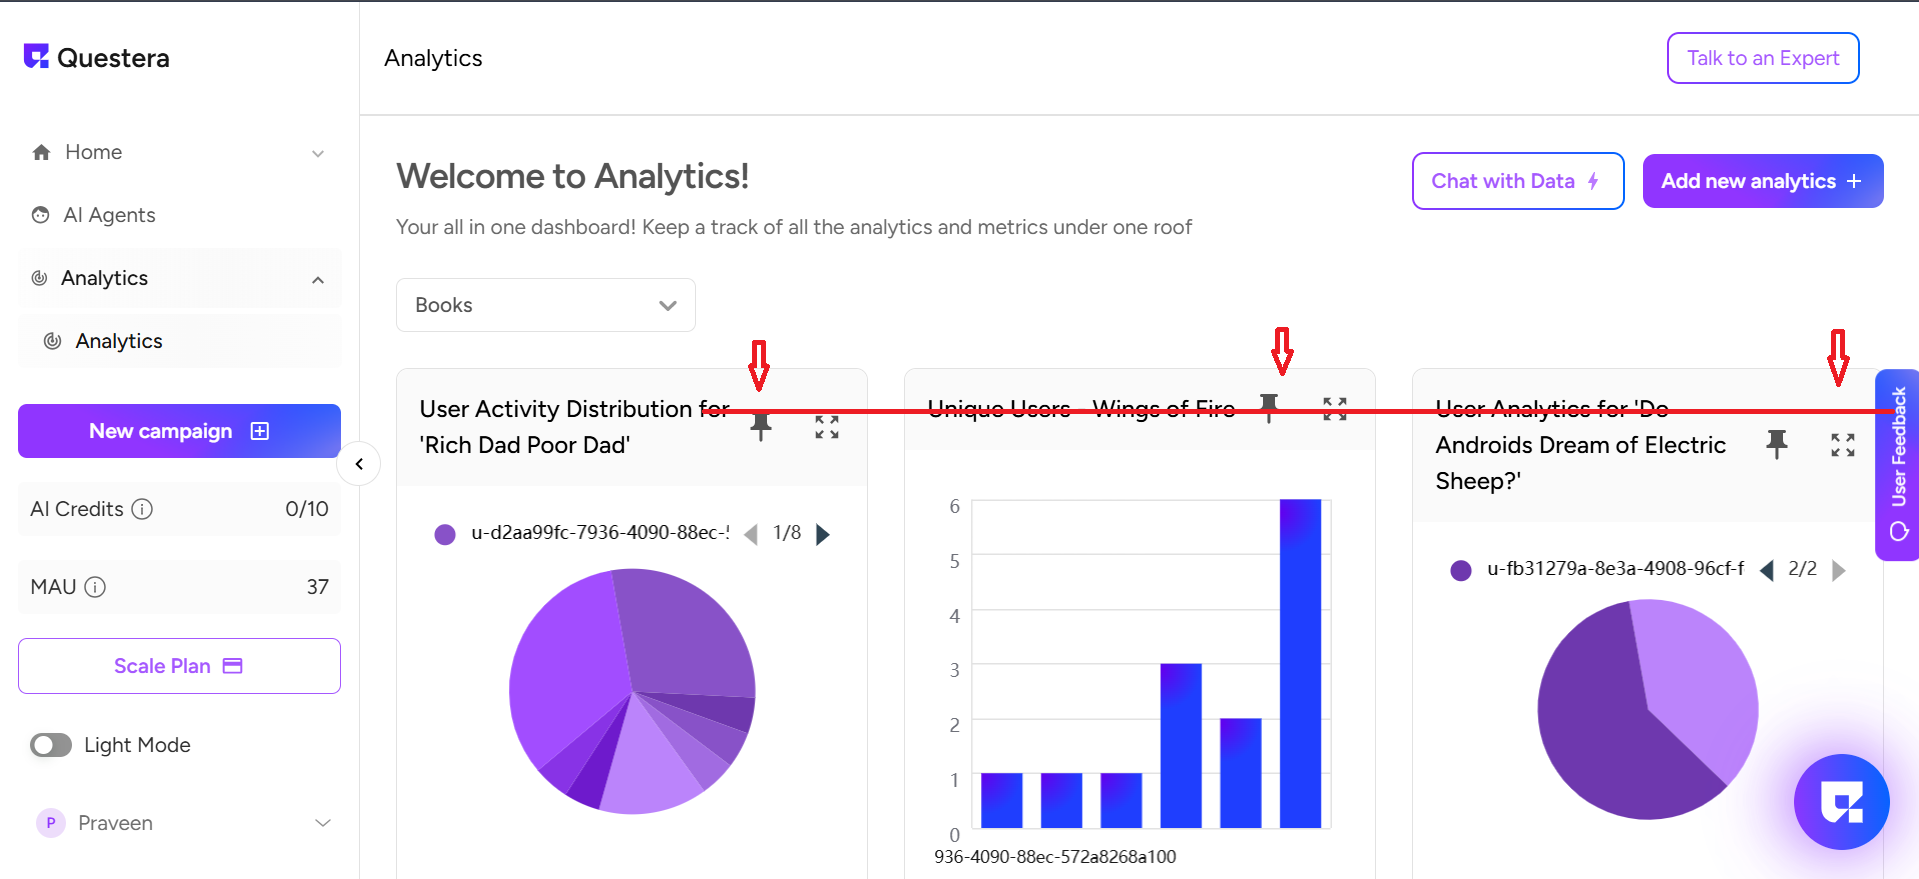Click the AI Credits value 0/10
This screenshot has height=879, width=1919.
point(307,509)
